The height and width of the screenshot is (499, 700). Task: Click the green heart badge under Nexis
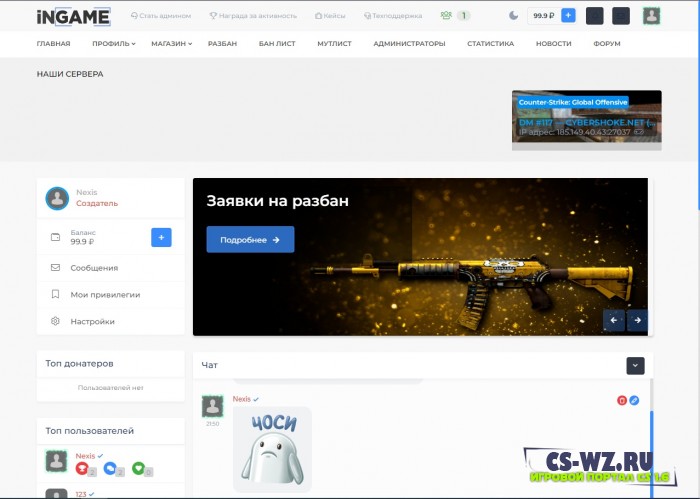point(138,468)
